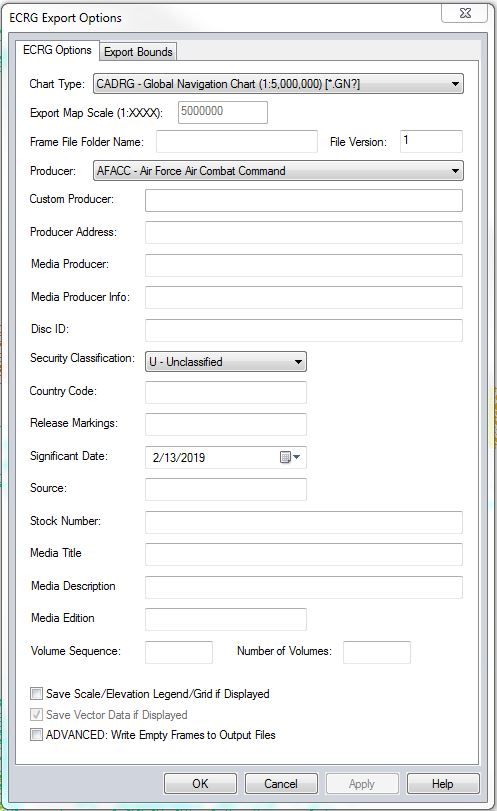Click the Cancel button
This screenshot has width=497, height=811.
(281, 784)
